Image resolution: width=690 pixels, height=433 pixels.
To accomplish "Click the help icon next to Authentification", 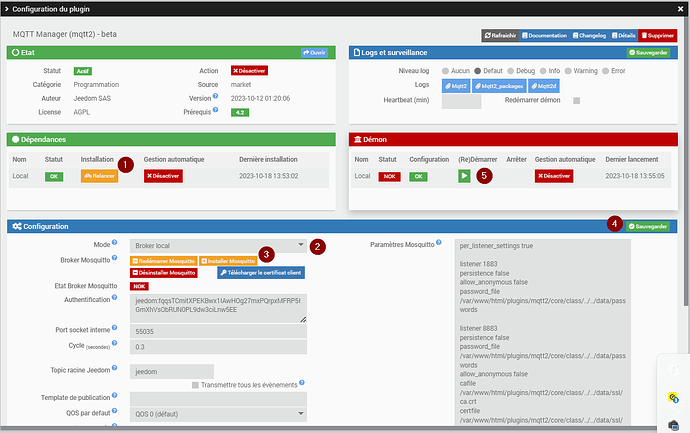I will pyautogui.click(x=114, y=297).
